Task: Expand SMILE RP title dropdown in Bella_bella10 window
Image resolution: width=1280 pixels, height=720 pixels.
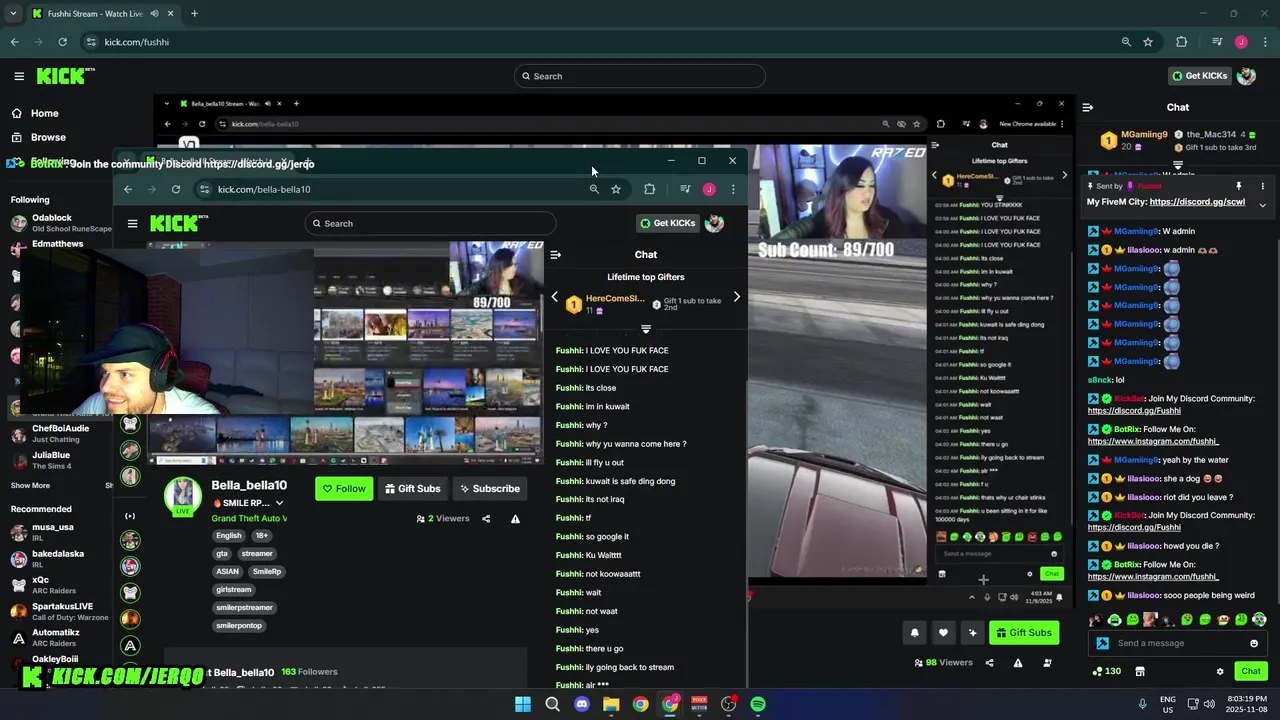Action: (279, 503)
